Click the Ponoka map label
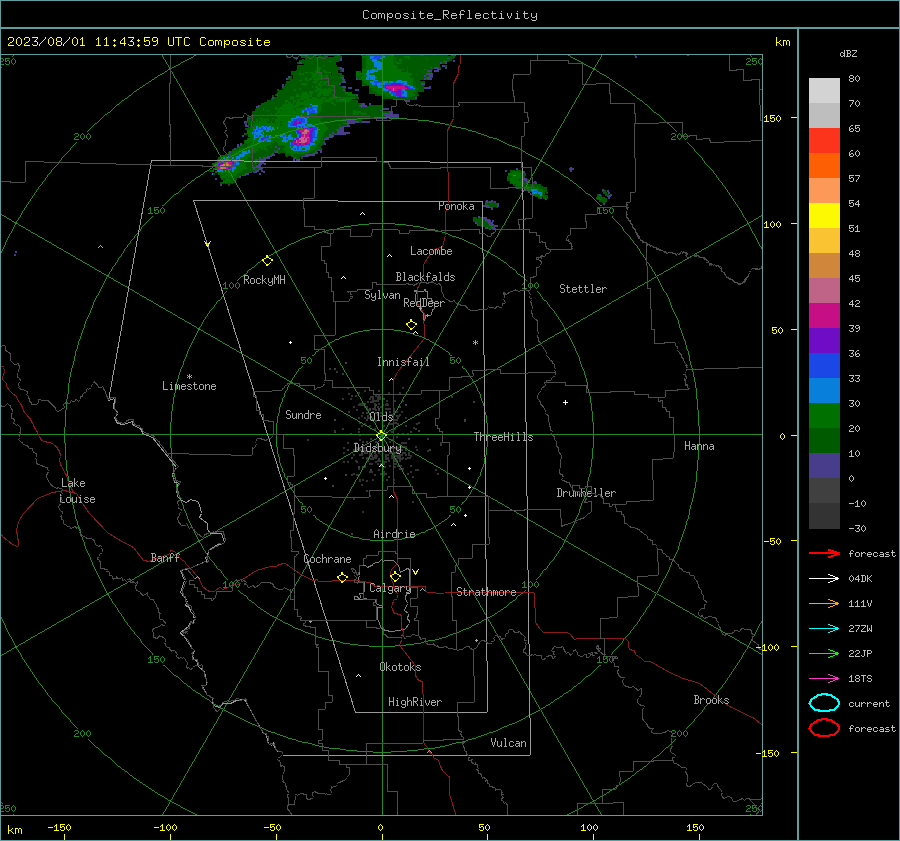Viewport: 900px width, 841px height. pyautogui.click(x=456, y=206)
